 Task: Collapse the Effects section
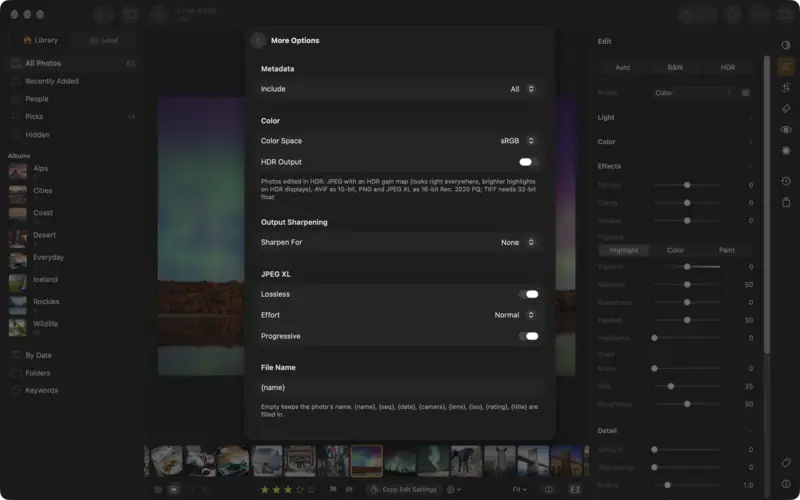[x=676, y=166]
